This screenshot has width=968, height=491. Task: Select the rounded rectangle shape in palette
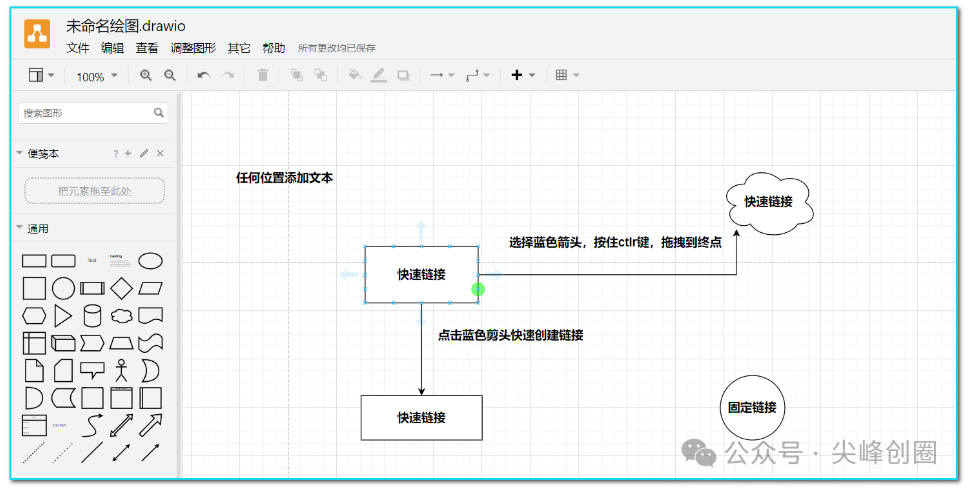tap(63, 261)
